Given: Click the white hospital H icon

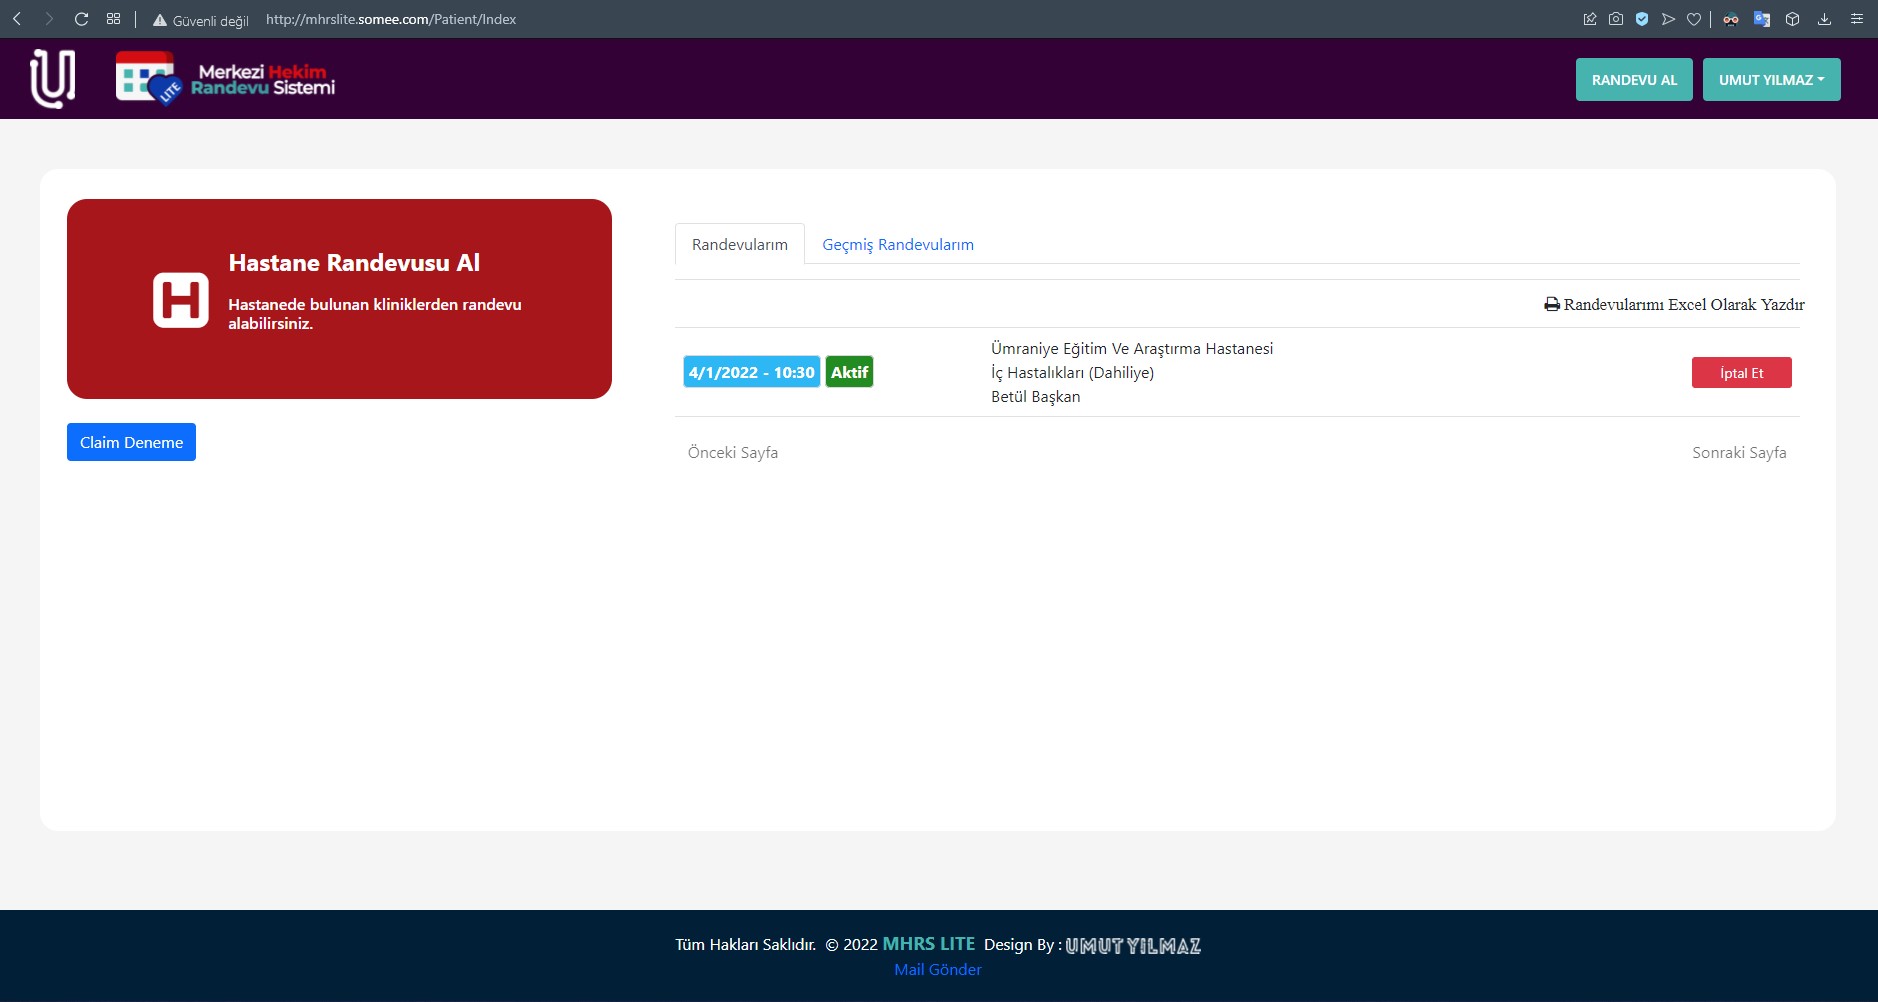Looking at the screenshot, I should [x=181, y=300].
